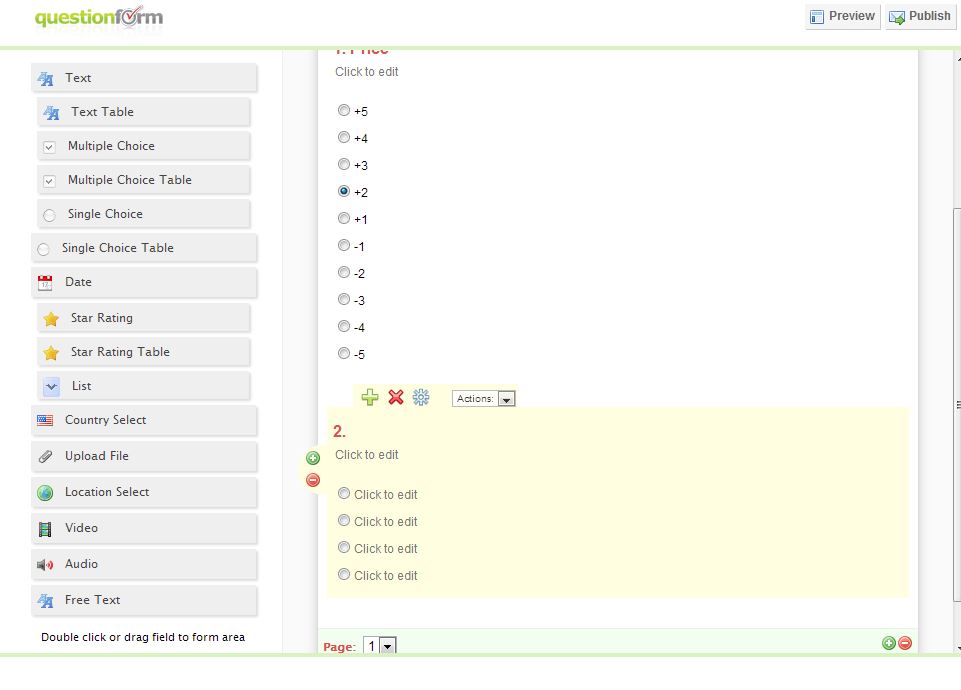Choose the -3 radio option
The width and height of the screenshot is (961, 690).
[344, 299]
